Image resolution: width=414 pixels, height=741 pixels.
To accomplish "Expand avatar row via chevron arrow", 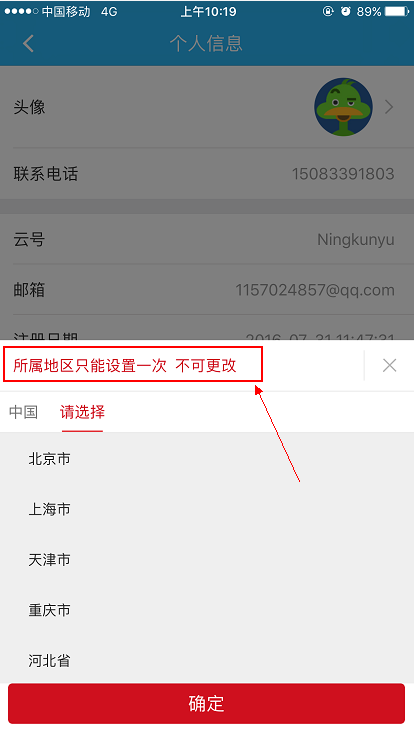I will click(x=389, y=107).
